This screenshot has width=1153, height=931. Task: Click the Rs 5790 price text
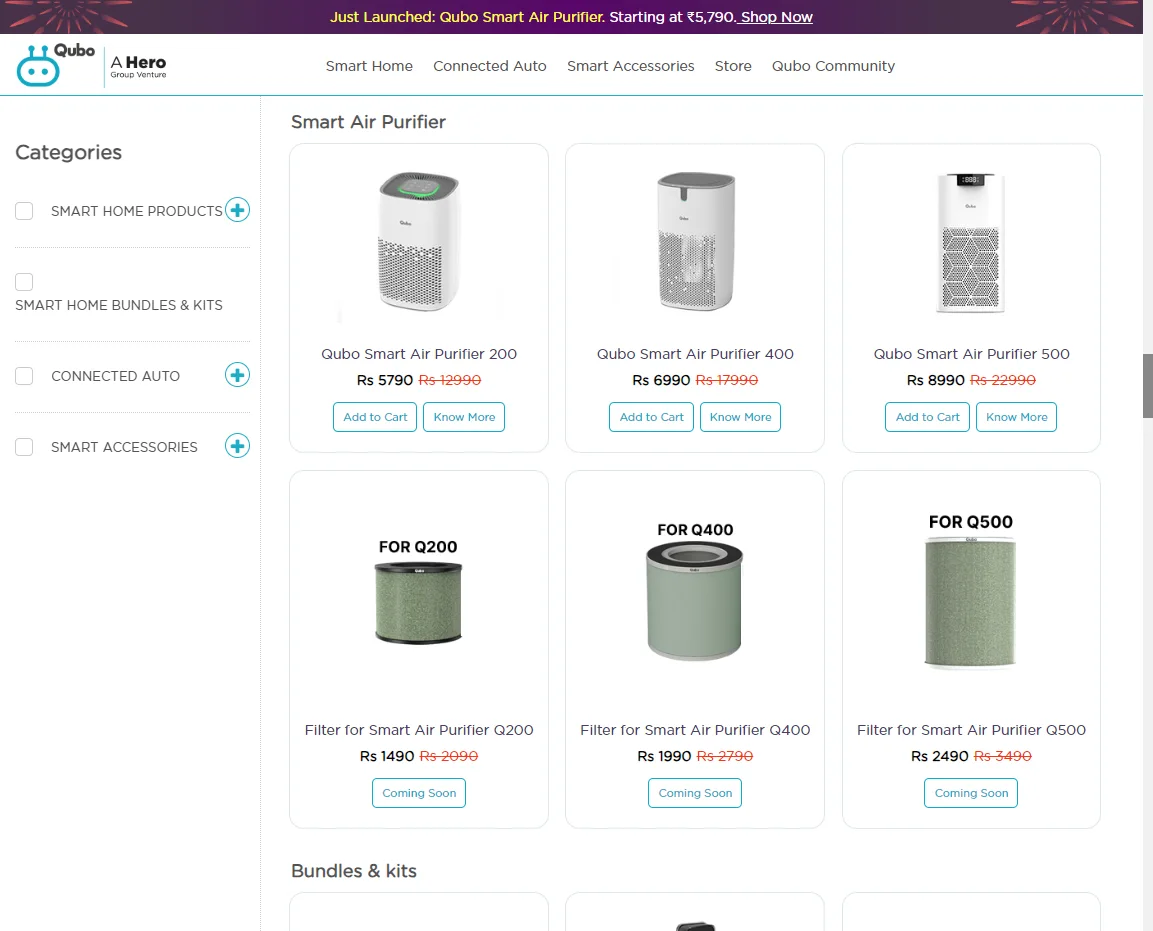tap(385, 380)
